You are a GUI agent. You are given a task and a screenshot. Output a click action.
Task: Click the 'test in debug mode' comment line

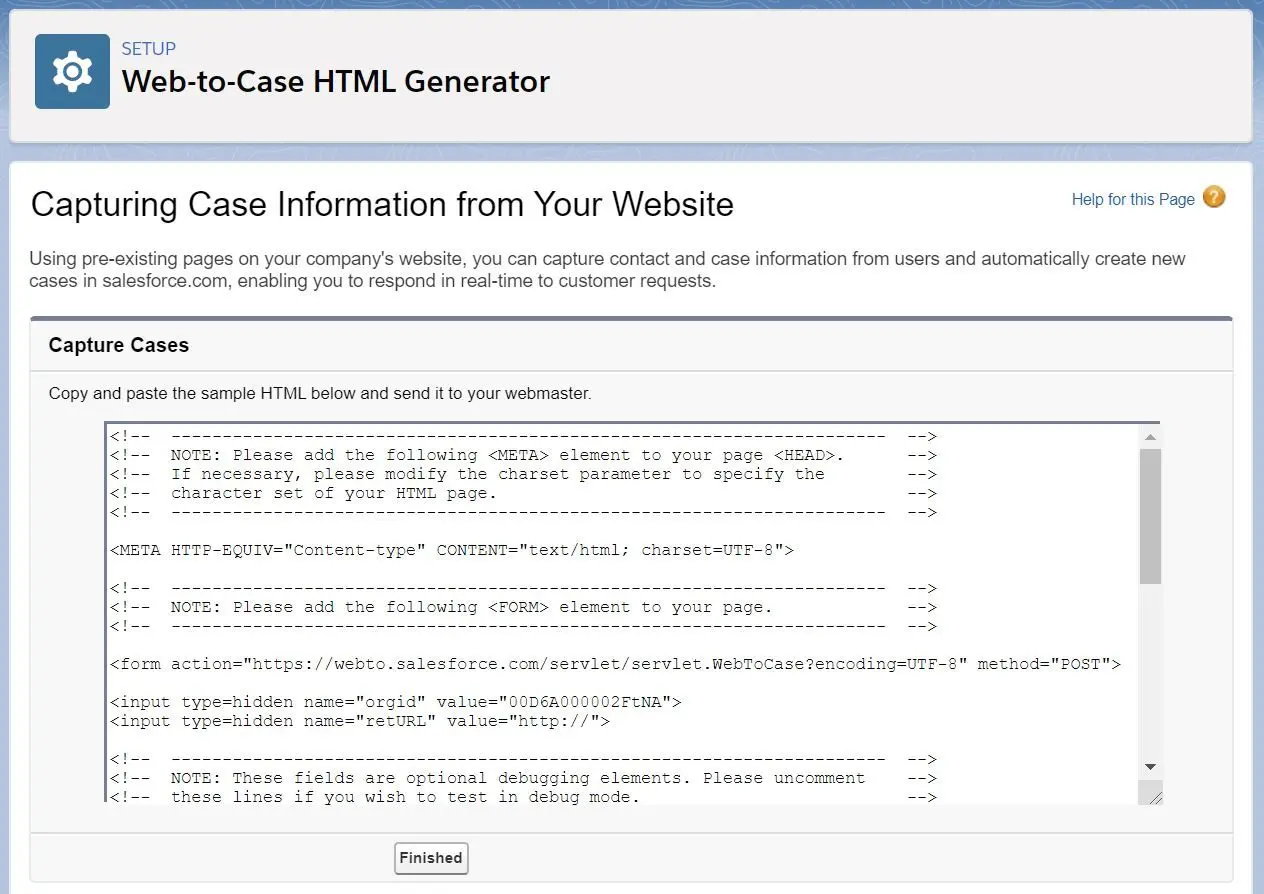[x=523, y=797]
